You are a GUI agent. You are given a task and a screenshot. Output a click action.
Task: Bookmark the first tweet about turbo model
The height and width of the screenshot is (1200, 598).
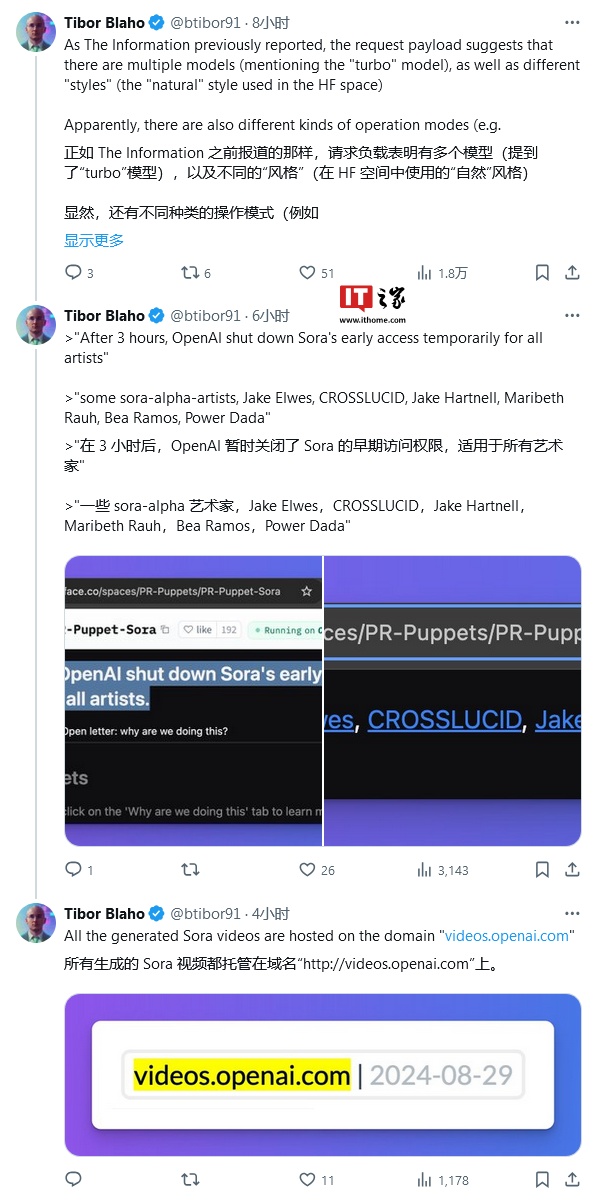[x=541, y=272]
